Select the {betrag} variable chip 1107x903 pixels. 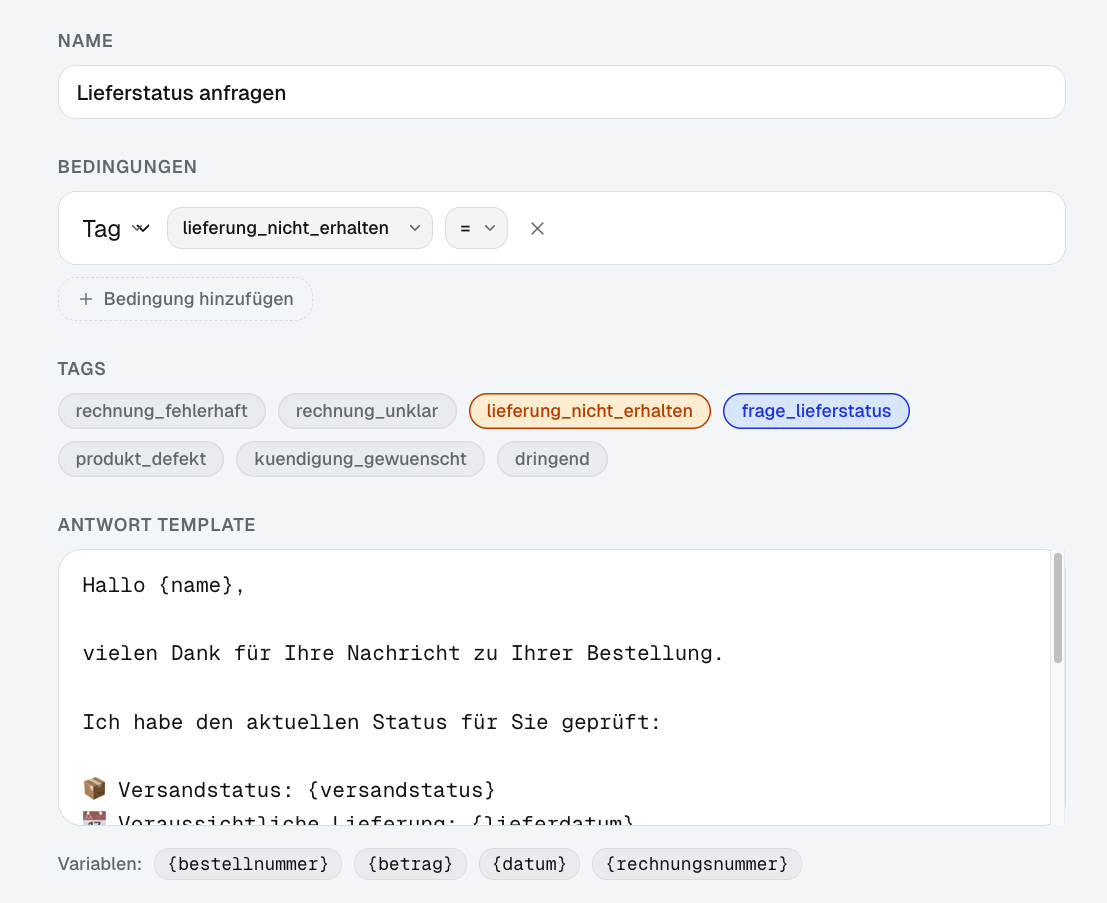(410, 864)
